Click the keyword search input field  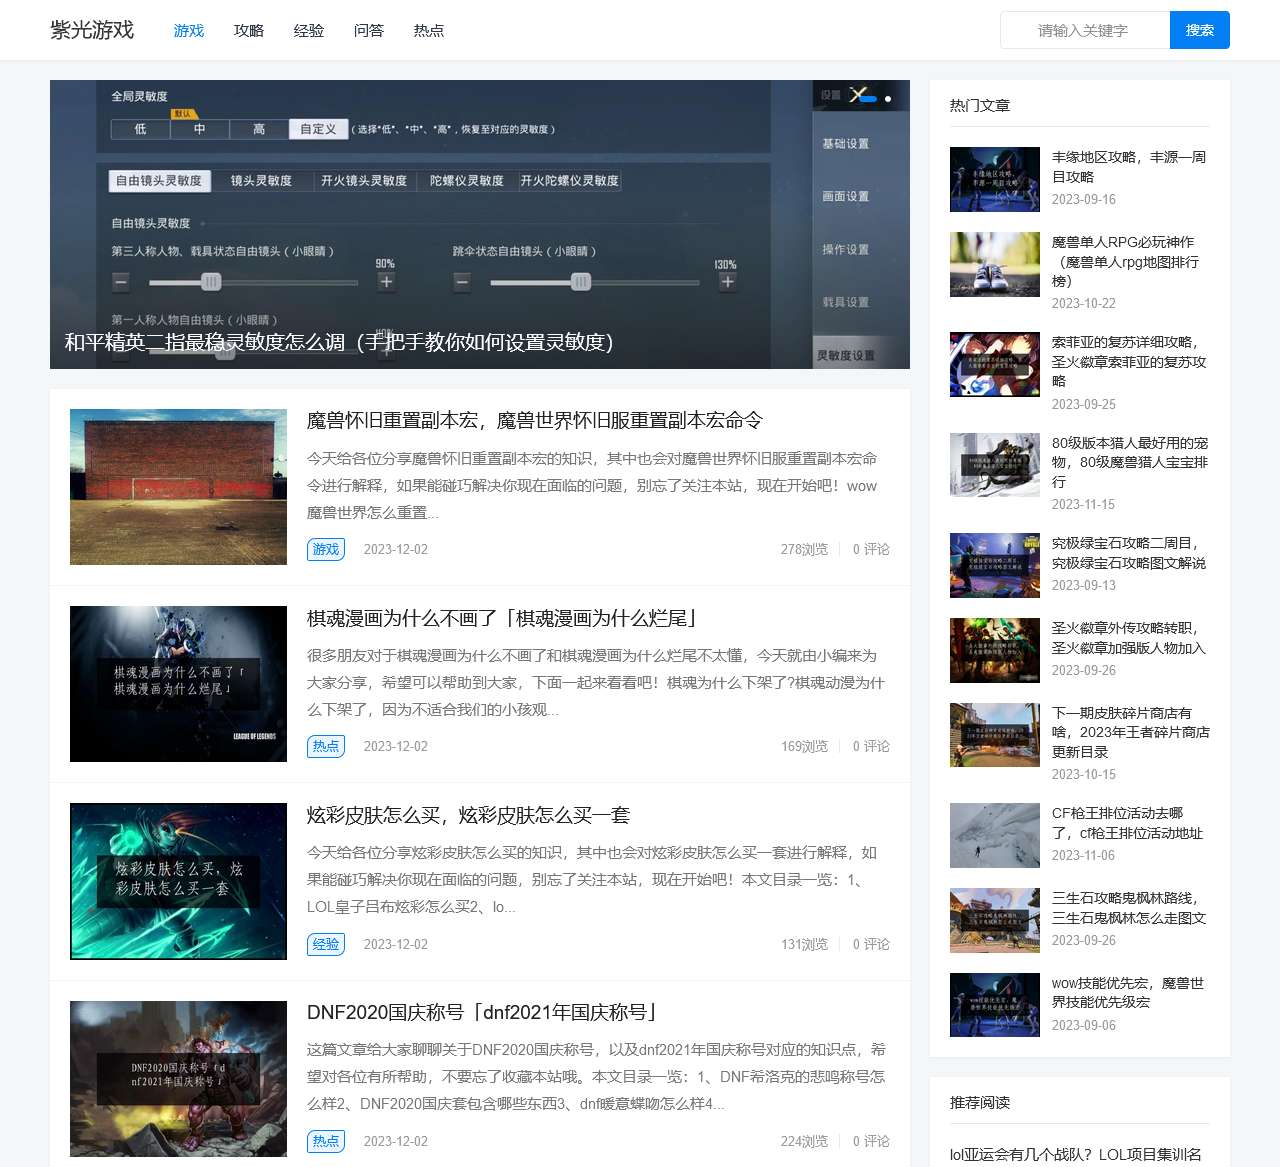pyautogui.click(x=1084, y=31)
